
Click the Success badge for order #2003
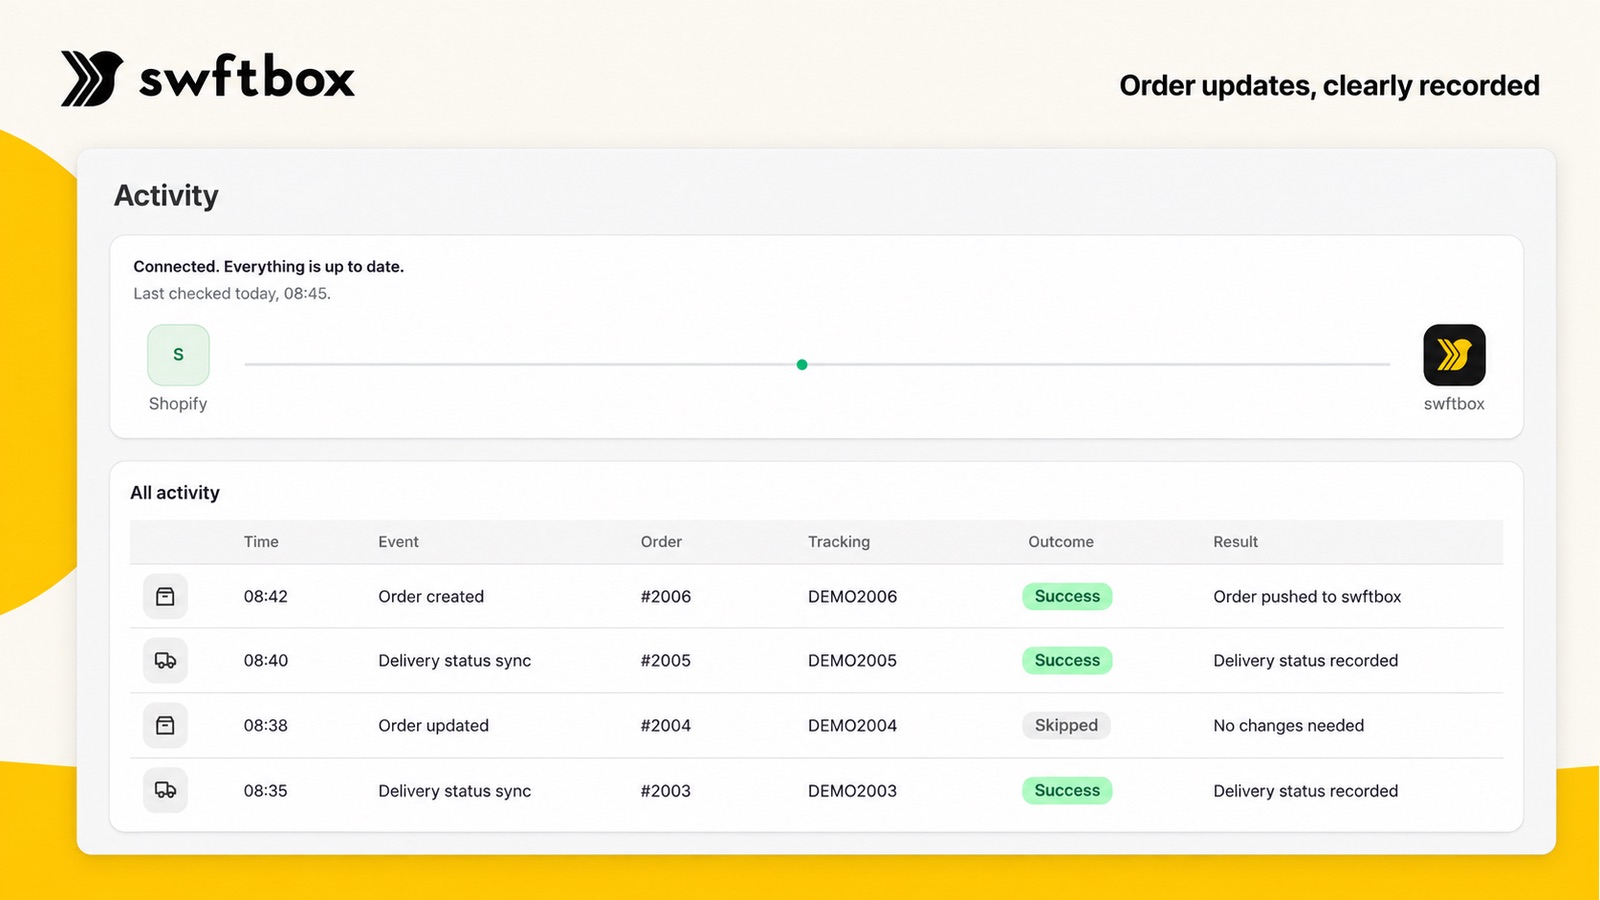click(x=1067, y=791)
